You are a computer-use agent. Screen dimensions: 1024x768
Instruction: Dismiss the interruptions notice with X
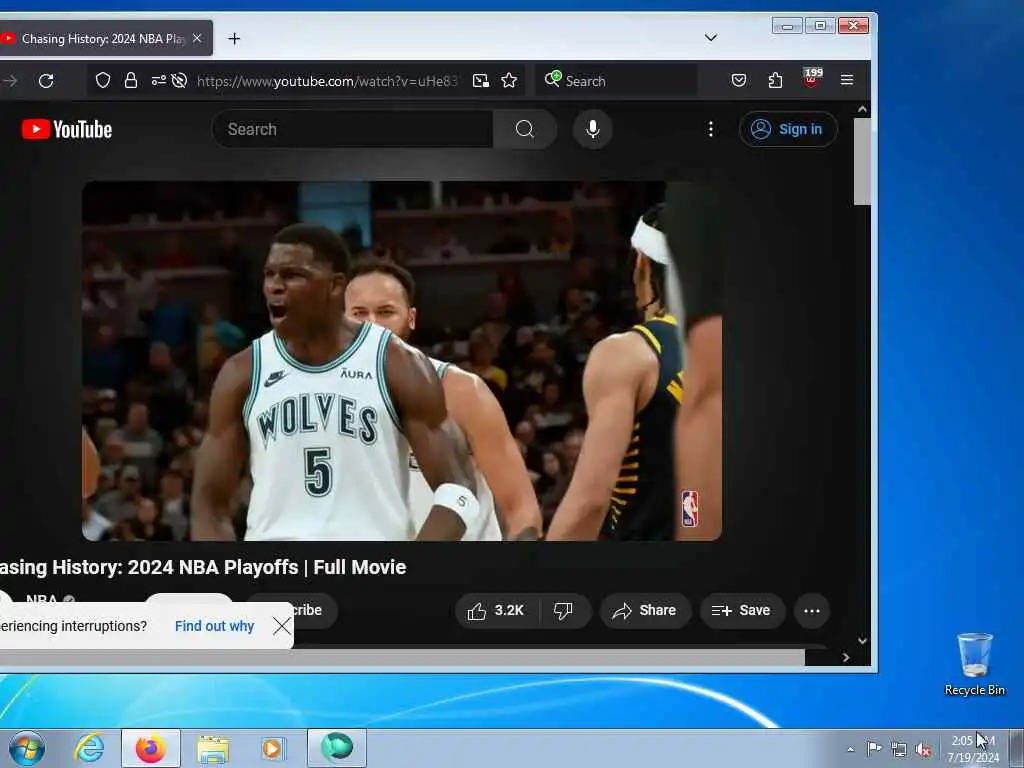point(282,626)
